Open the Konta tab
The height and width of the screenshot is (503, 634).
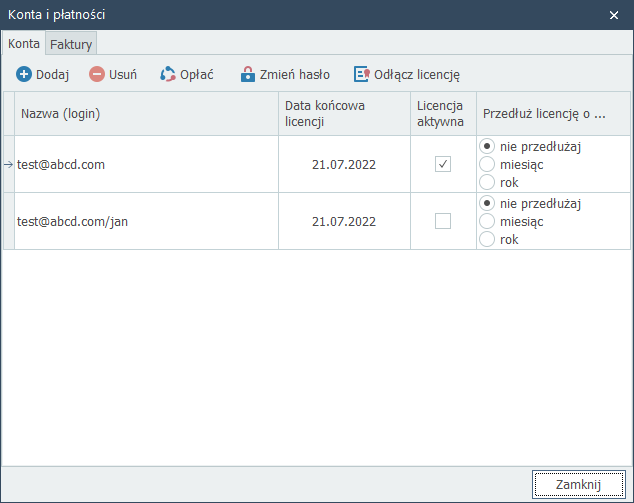(24, 44)
